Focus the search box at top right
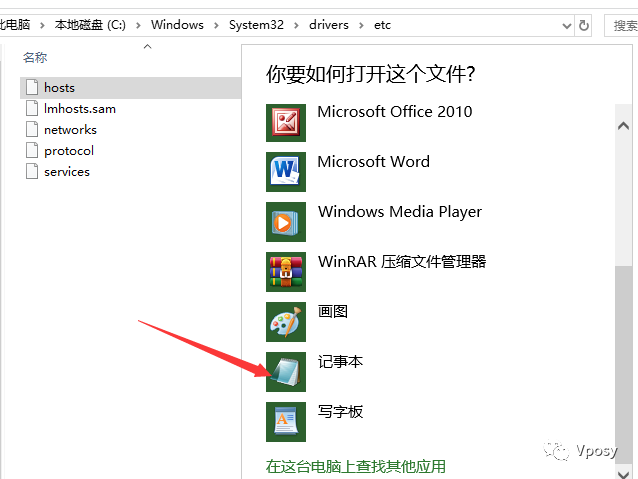Image resolution: width=638 pixels, height=479 pixels. point(621,26)
